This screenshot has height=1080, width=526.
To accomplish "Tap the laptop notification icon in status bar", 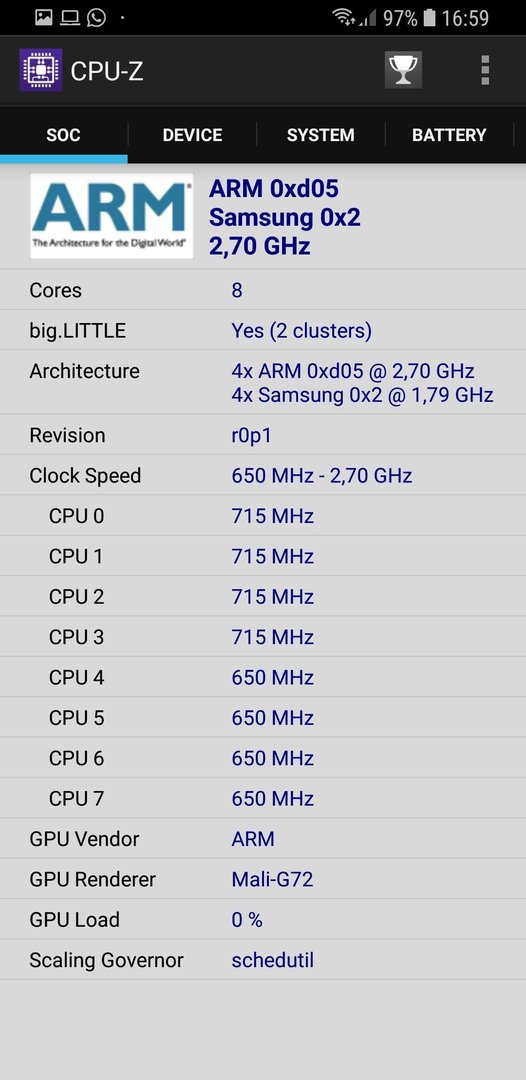I will point(70,18).
